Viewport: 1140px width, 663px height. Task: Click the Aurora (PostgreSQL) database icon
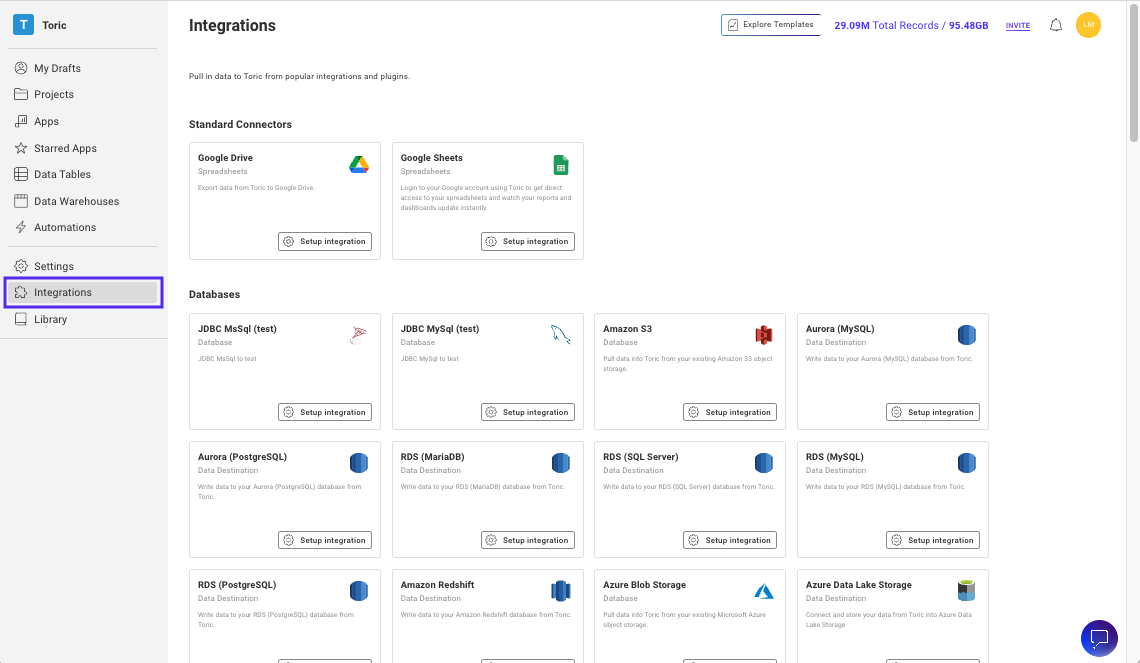(x=358, y=463)
